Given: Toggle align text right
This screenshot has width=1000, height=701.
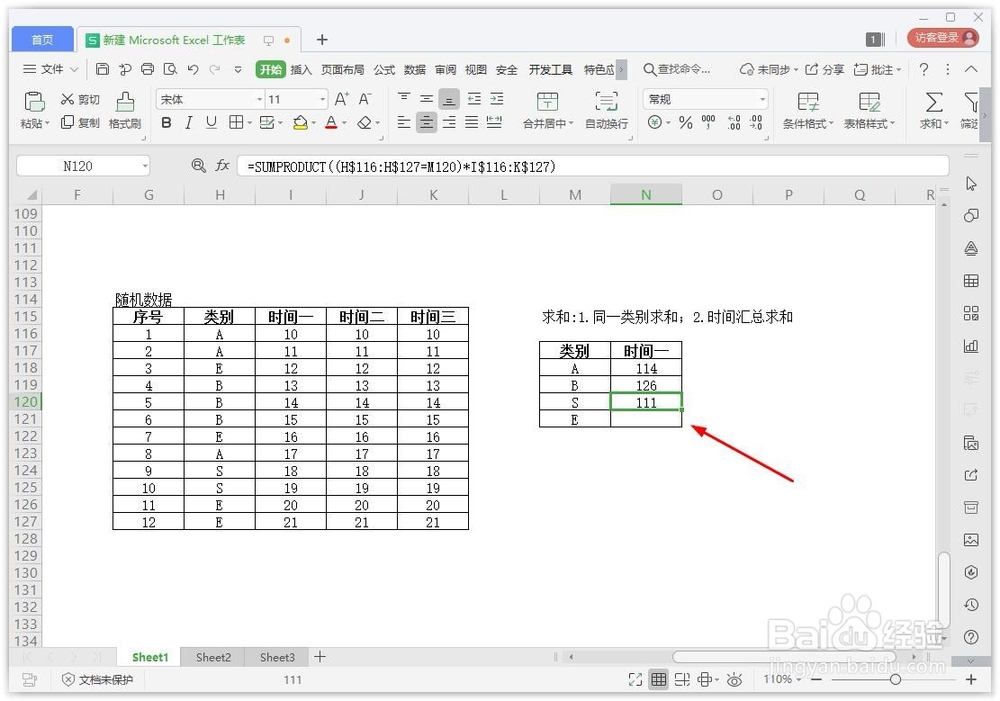Looking at the screenshot, I should [x=449, y=122].
